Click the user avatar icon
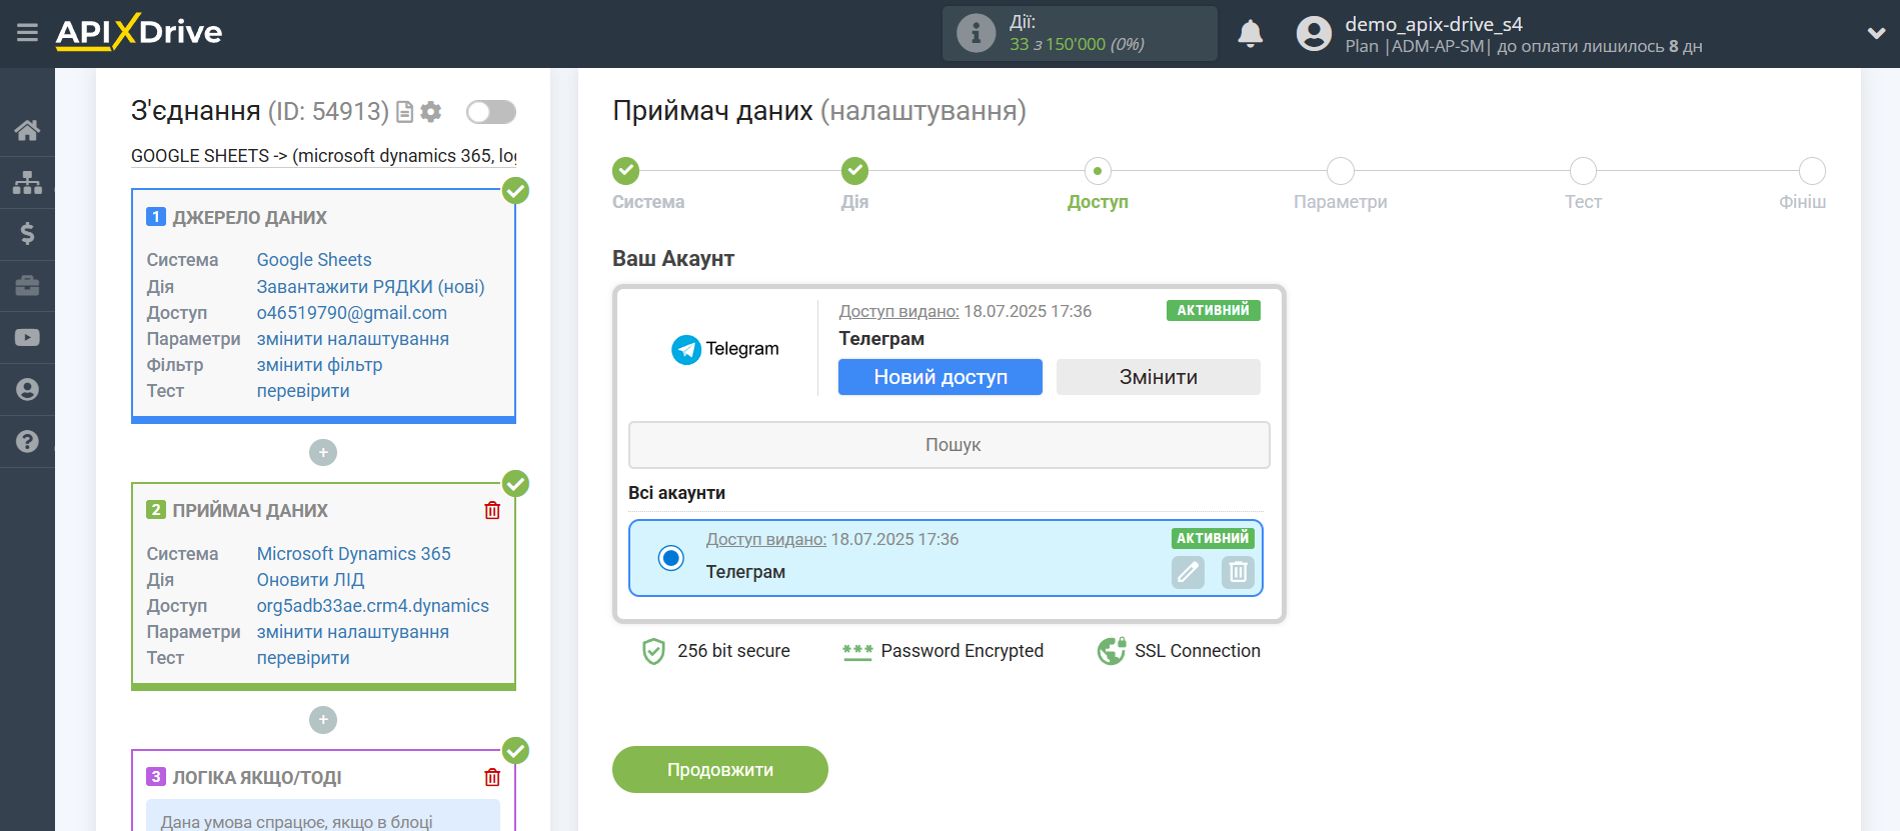 [x=1314, y=34]
